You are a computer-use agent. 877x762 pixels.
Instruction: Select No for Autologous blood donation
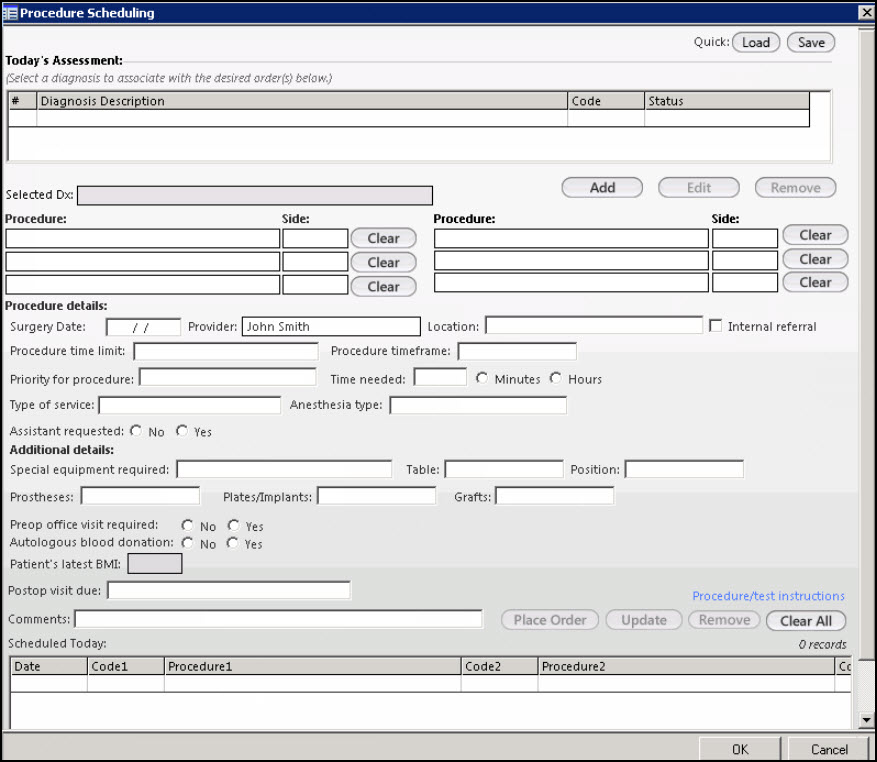tap(187, 543)
